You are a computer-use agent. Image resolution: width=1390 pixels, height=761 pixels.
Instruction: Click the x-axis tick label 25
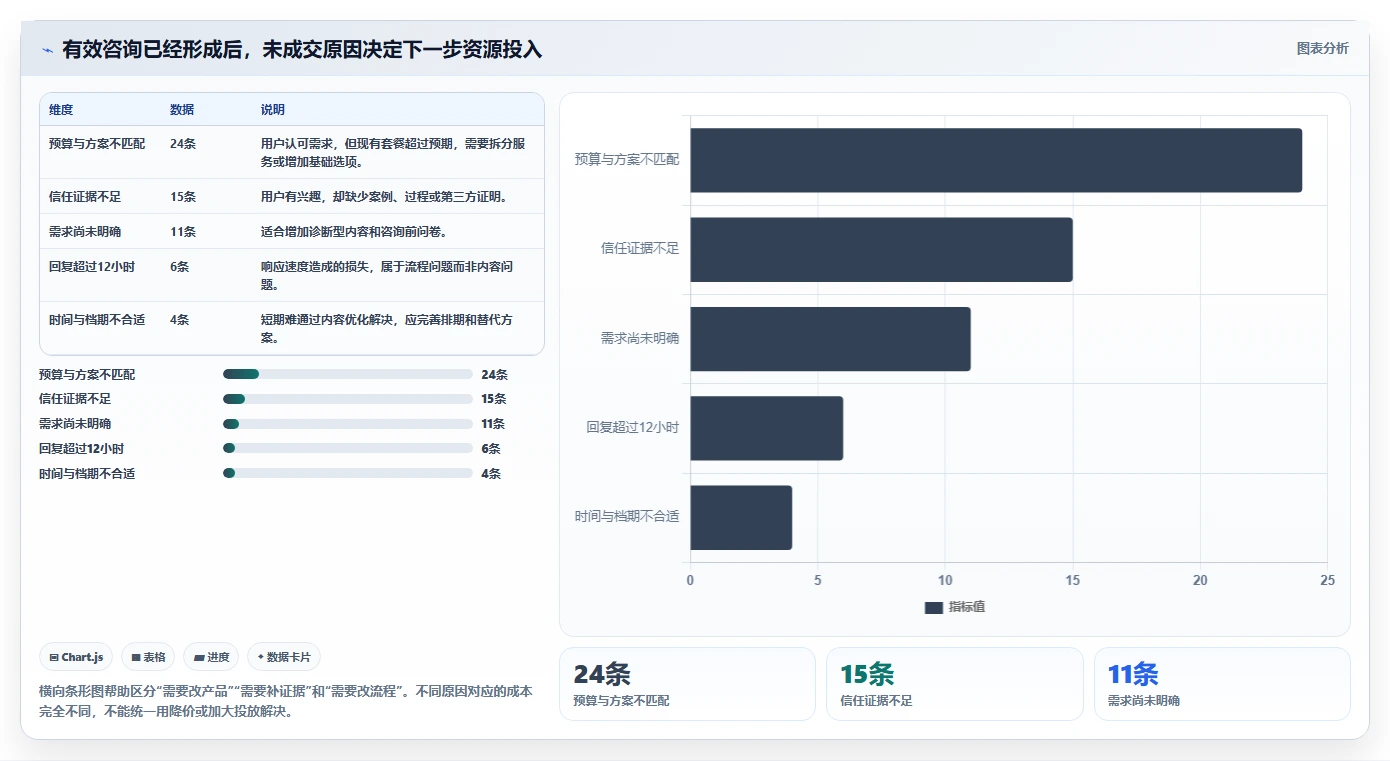(1327, 581)
